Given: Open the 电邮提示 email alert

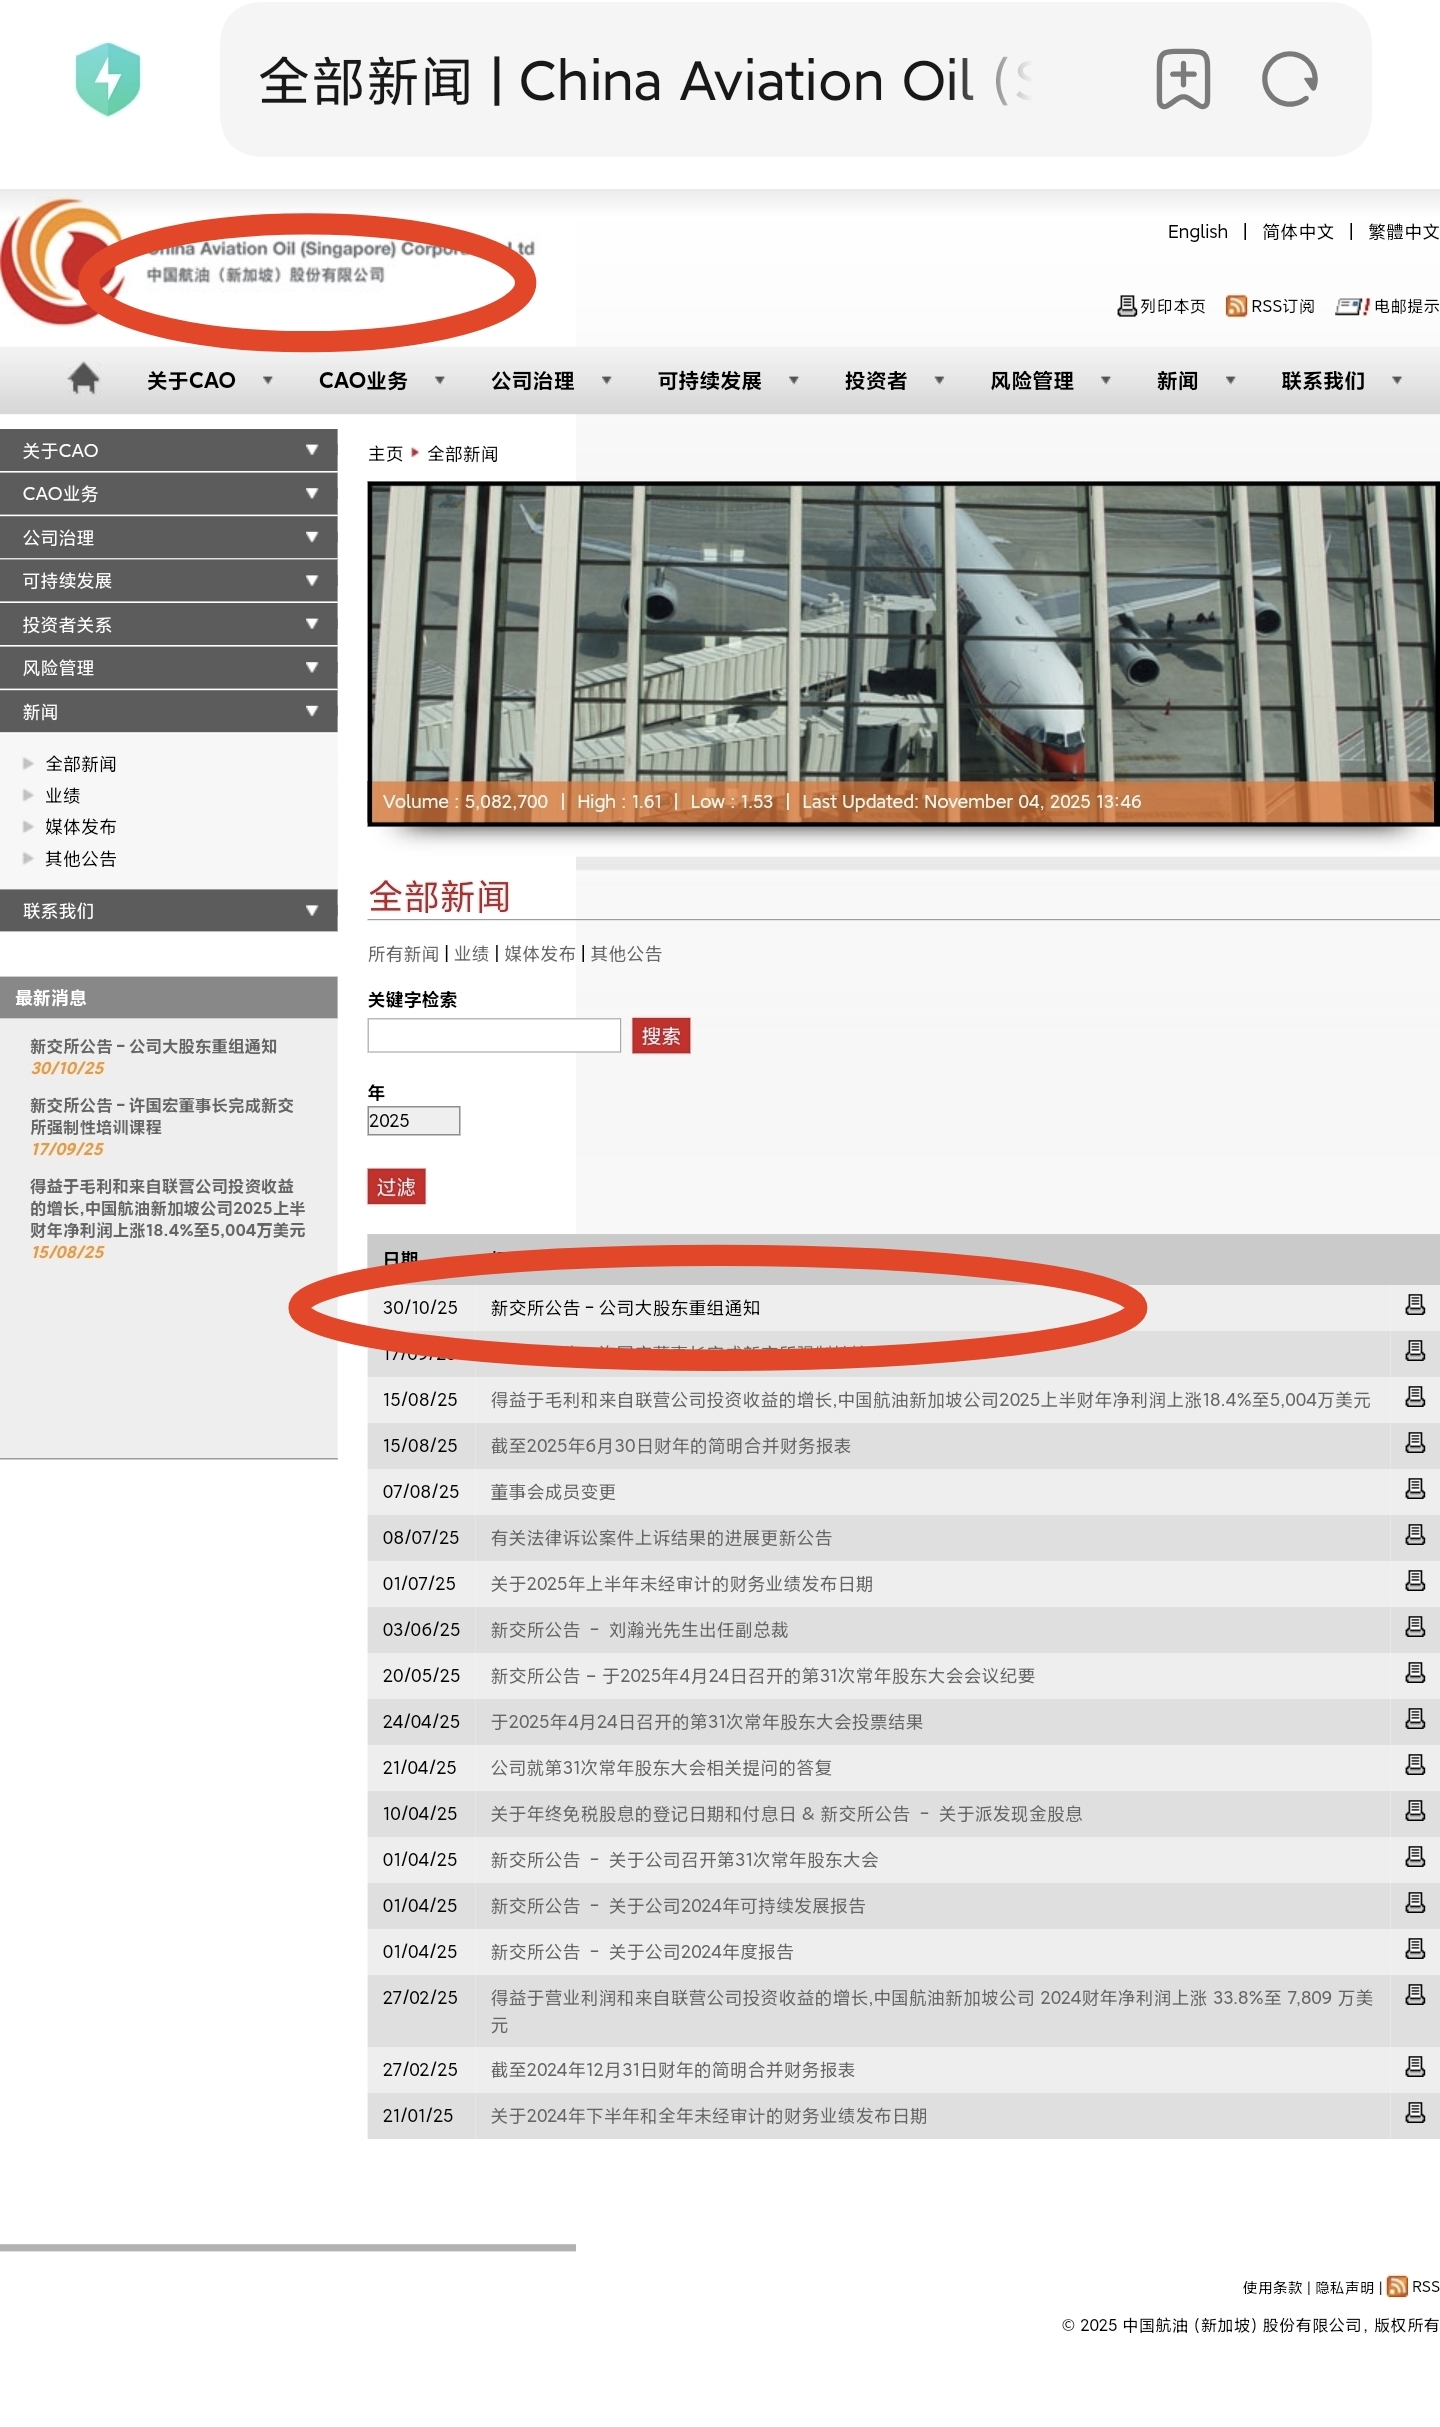Looking at the screenshot, I should (x=1387, y=306).
